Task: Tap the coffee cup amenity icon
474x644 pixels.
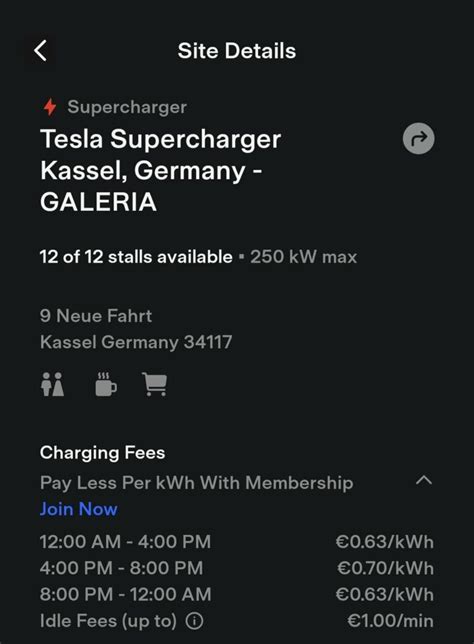Action: click(x=106, y=384)
